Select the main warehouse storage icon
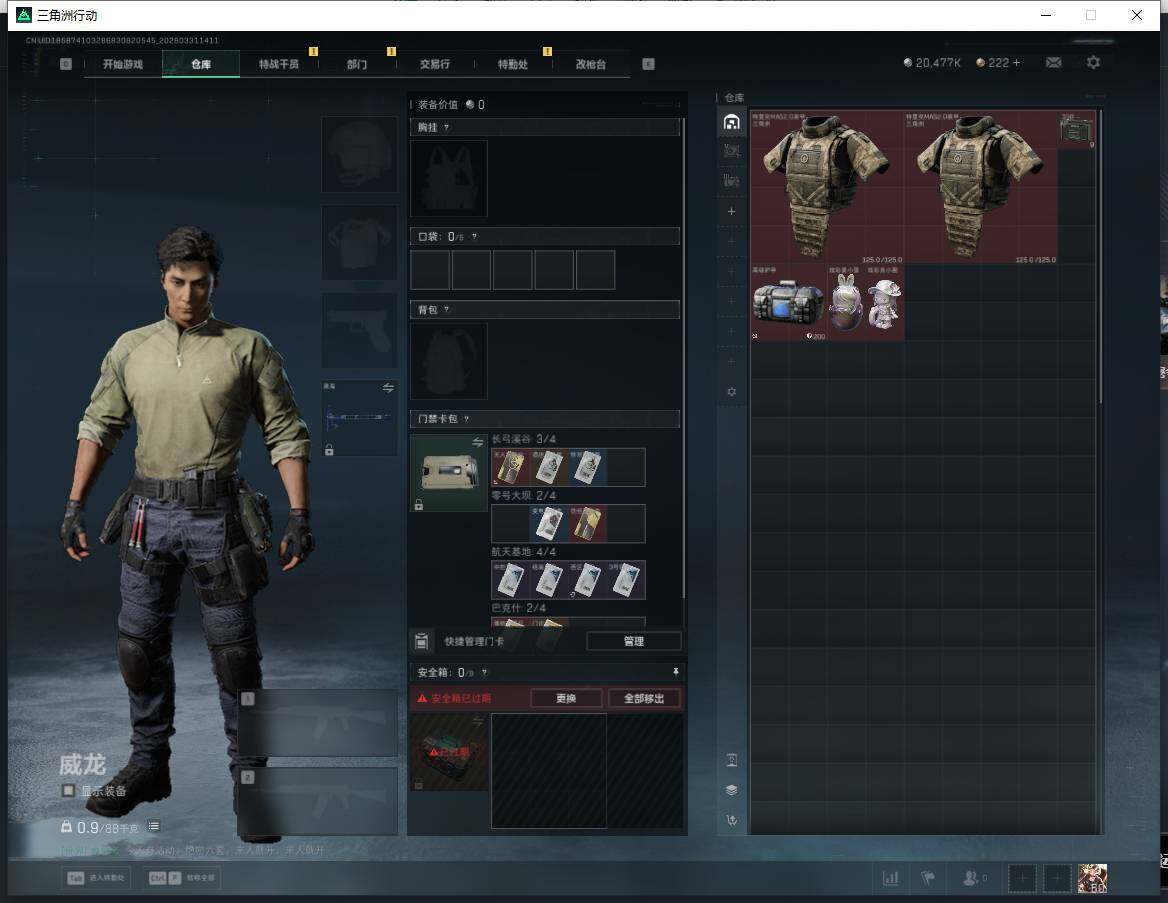Screen dimensions: 1168x903 (731, 122)
